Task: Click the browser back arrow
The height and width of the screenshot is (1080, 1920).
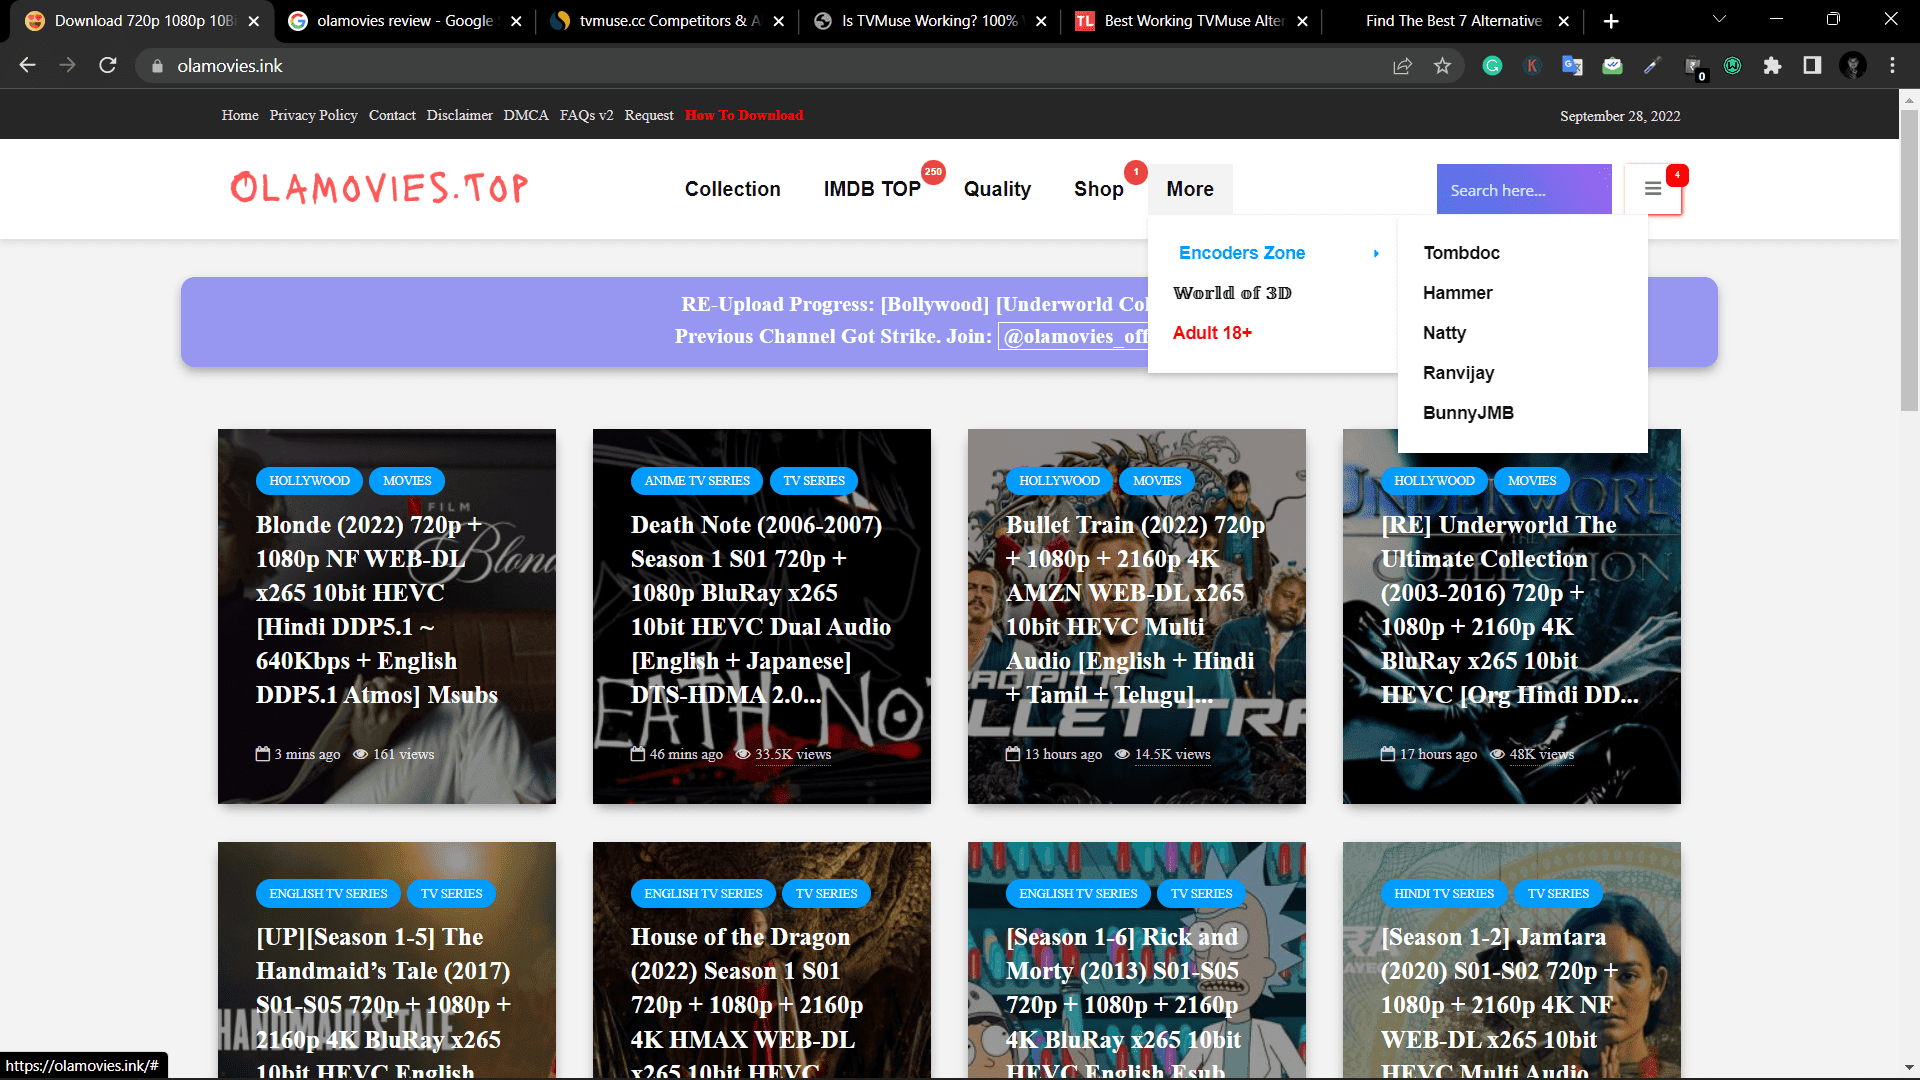Action: click(27, 65)
